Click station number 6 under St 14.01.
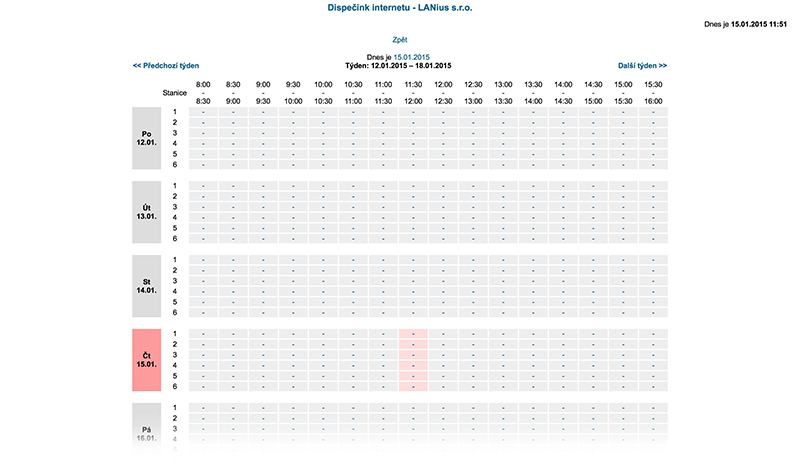The height and width of the screenshot is (466, 800). coord(174,313)
